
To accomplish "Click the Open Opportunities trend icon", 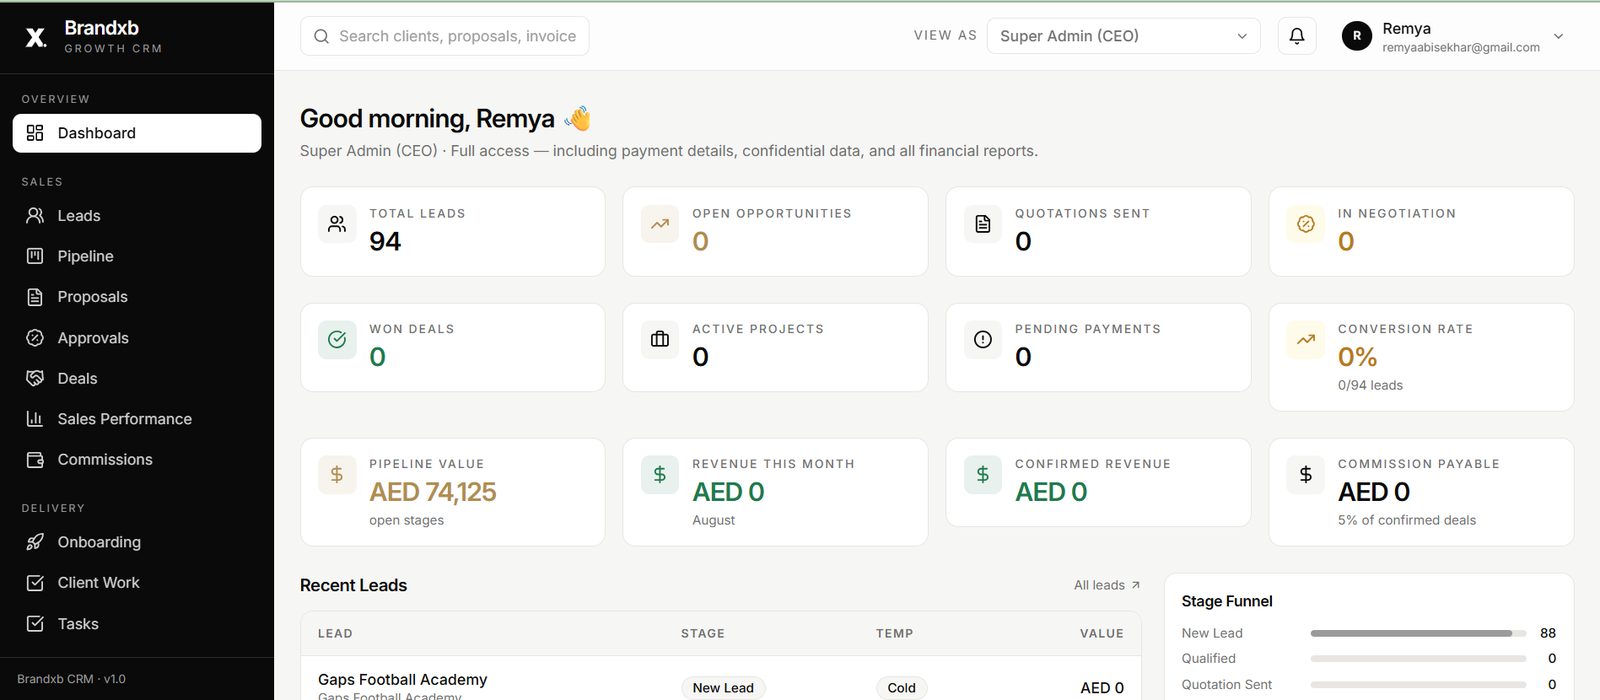I will pos(660,224).
